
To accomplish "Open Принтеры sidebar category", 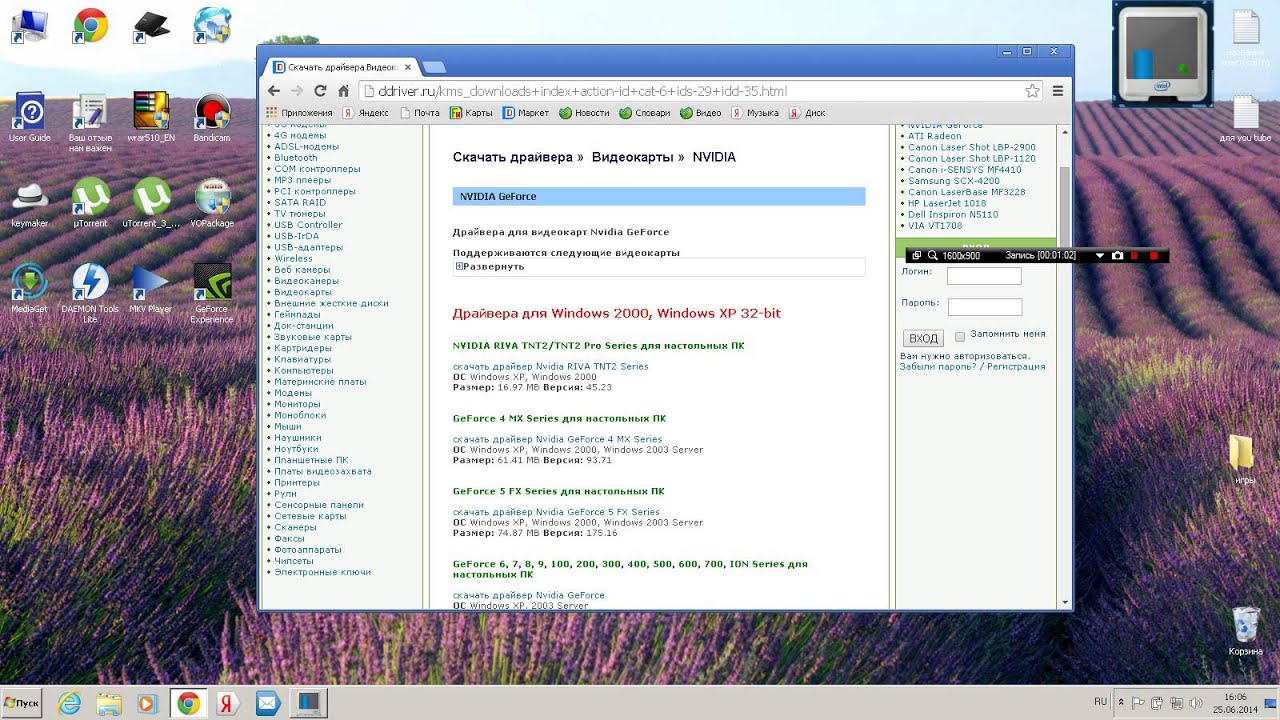I will [x=297, y=482].
